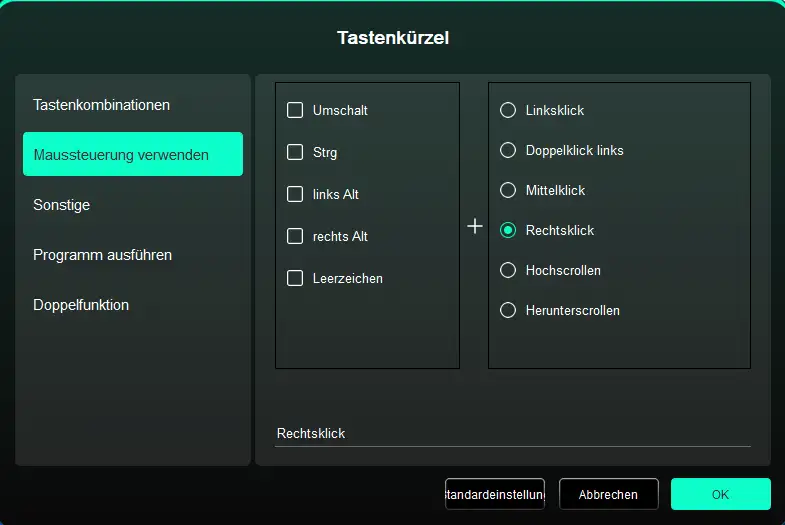Select the Rechtsklick radio button

tap(508, 230)
